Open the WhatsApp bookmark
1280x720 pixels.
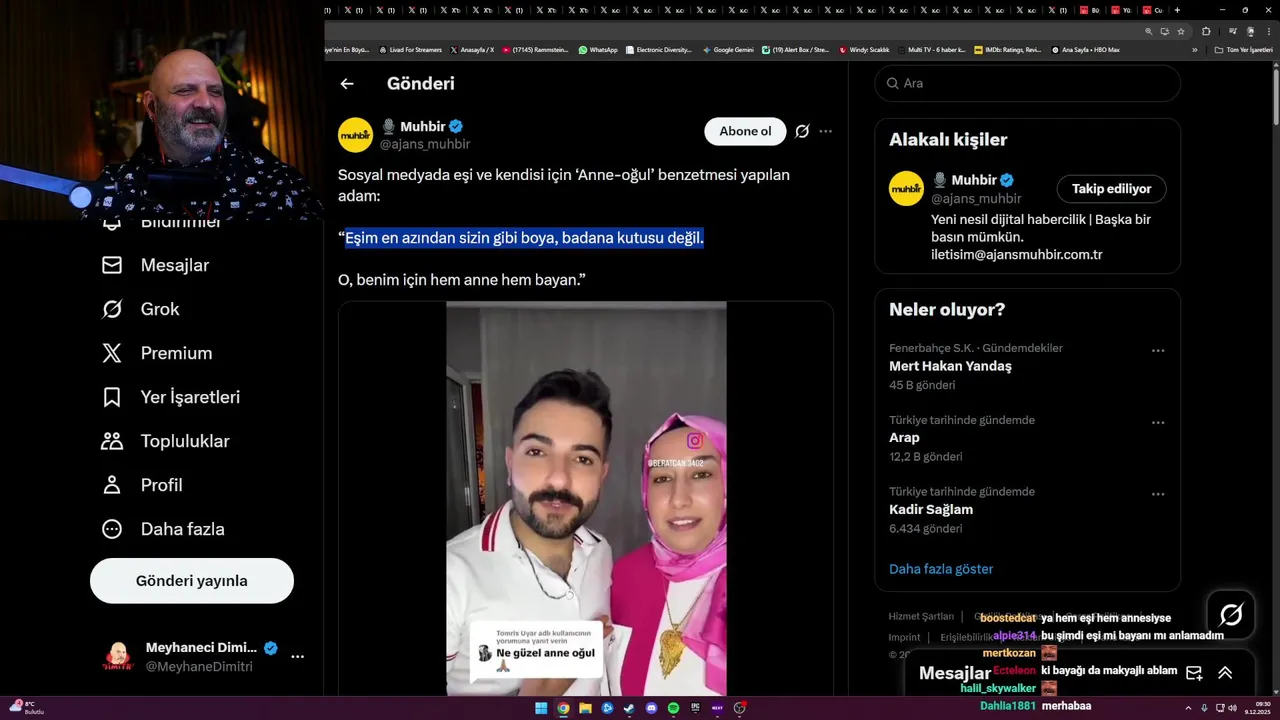pos(598,49)
